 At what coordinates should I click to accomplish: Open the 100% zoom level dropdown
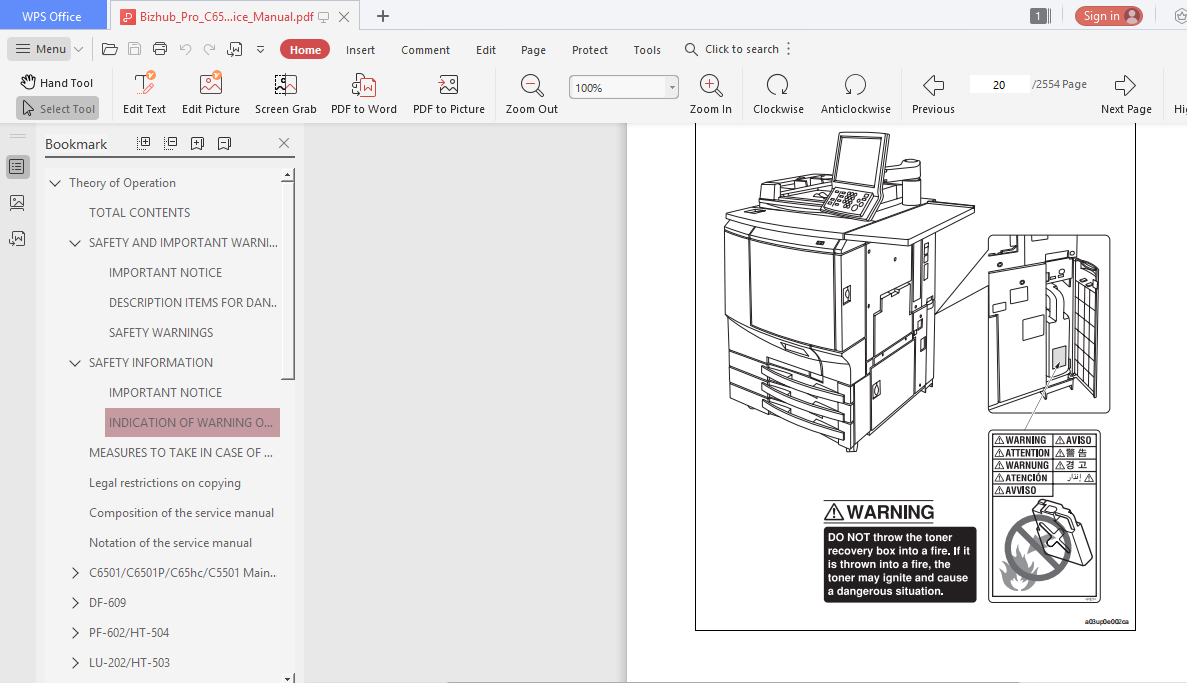tap(671, 88)
